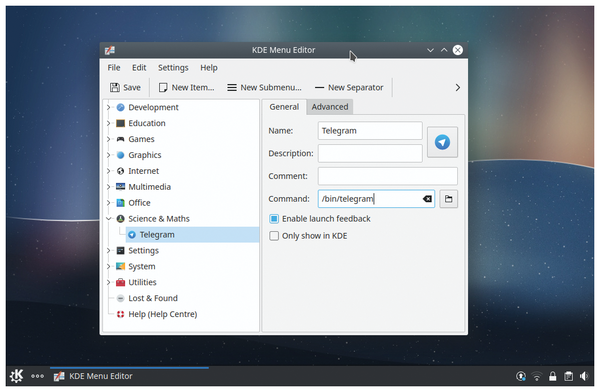This screenshot has width=600, height=392.
Task: Expand the Graphics category
Action: 109,155
